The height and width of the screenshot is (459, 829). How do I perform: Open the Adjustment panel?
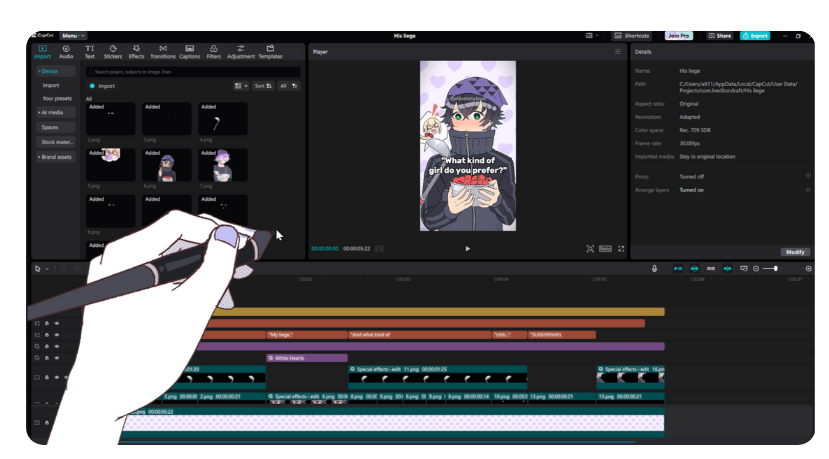coord(241,52)
